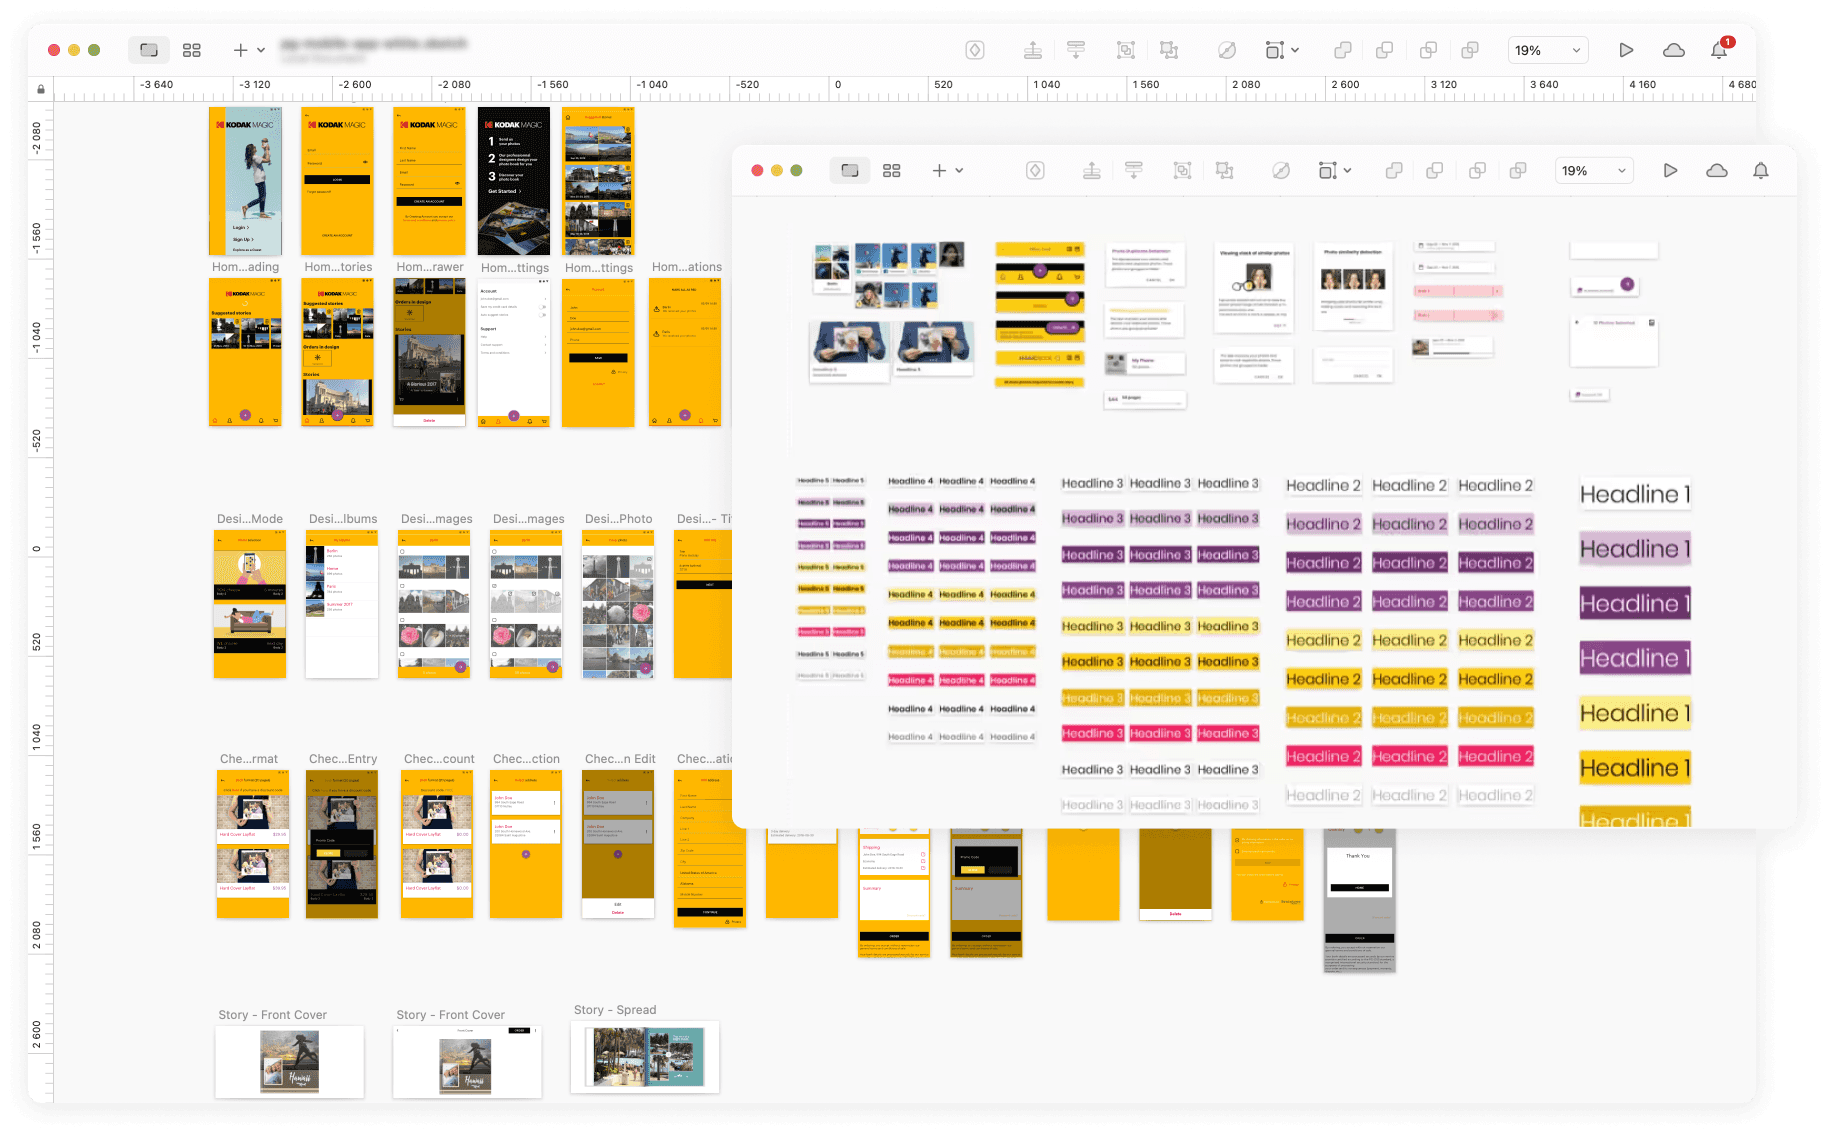Select the Story - Spread artboard thumbnail
This screenshot has height=1135, width=1835.
point(645,1057)
